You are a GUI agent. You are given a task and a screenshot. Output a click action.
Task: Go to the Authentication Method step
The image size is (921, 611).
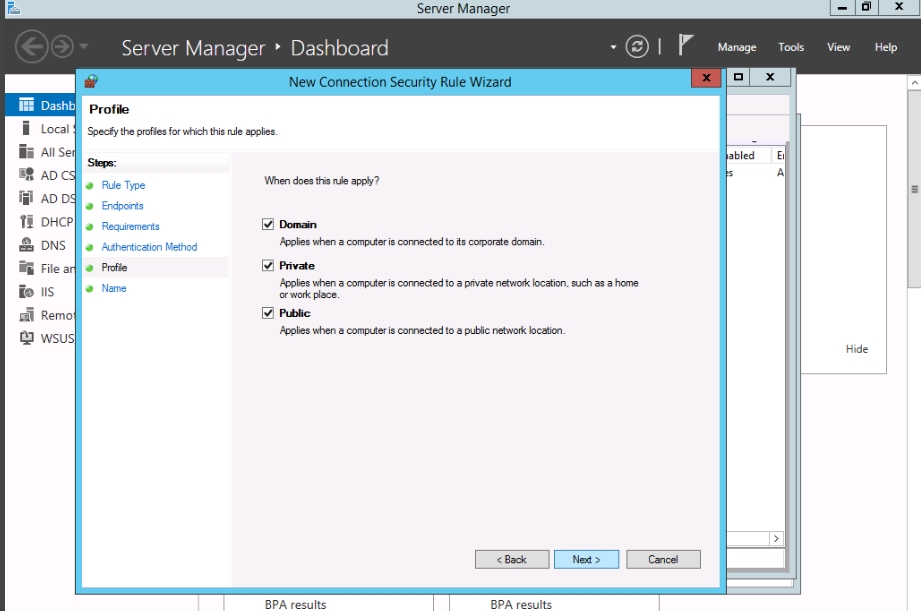coord(149,247)
